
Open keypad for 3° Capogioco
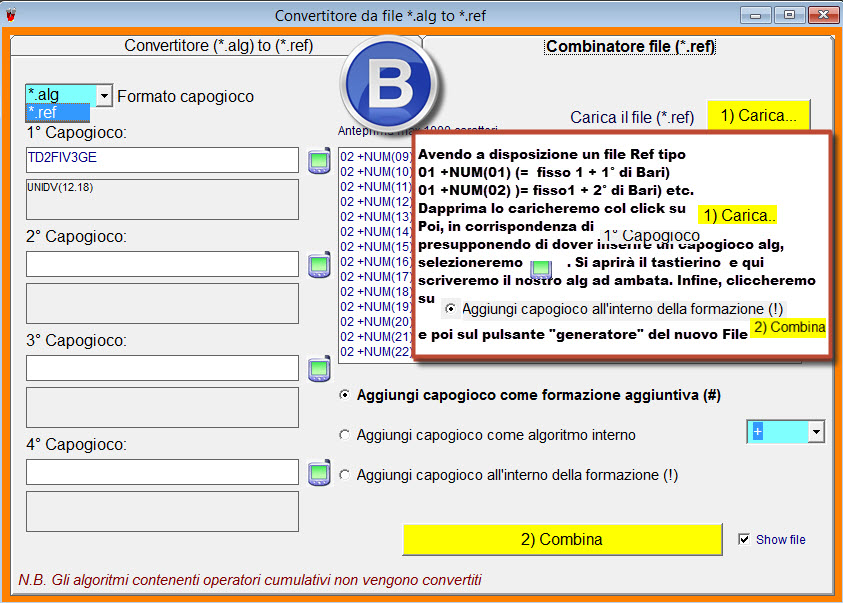pos(319,369)
